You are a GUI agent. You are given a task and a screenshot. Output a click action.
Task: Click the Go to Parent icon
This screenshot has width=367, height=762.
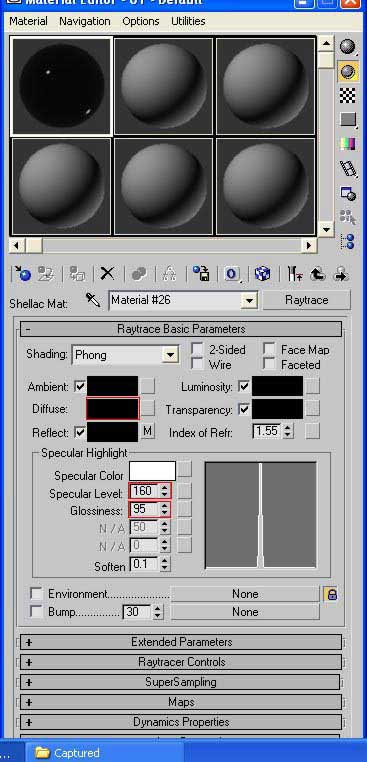(x=317, y=274)
